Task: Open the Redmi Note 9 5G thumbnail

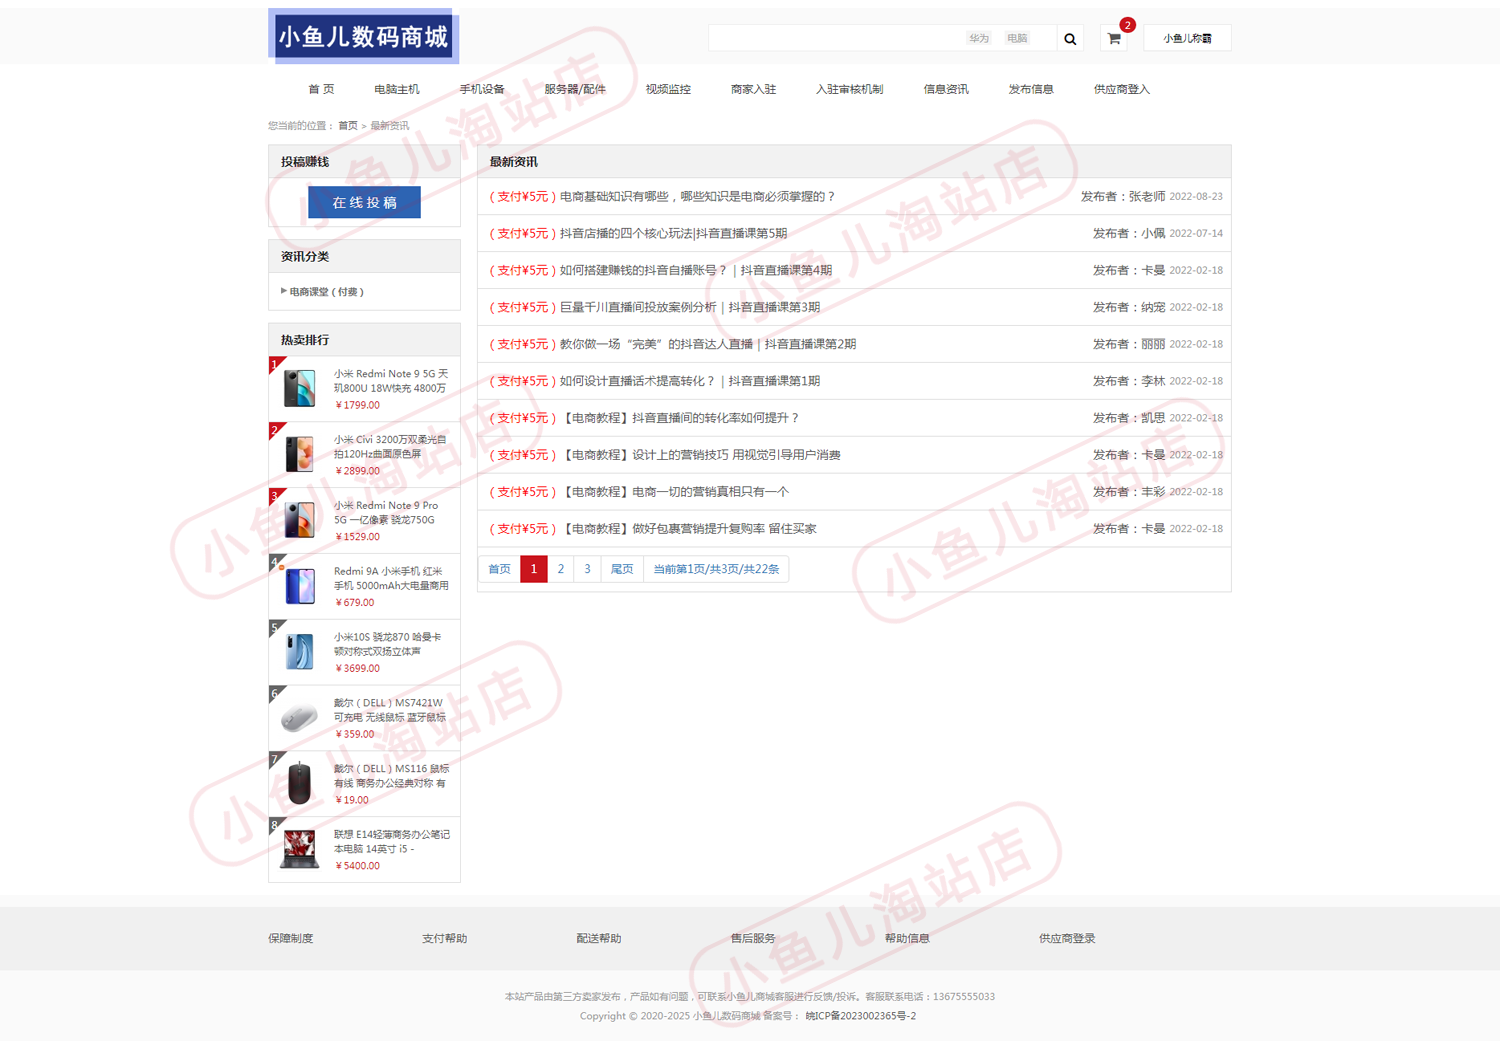Action: (x=299, y=388)
